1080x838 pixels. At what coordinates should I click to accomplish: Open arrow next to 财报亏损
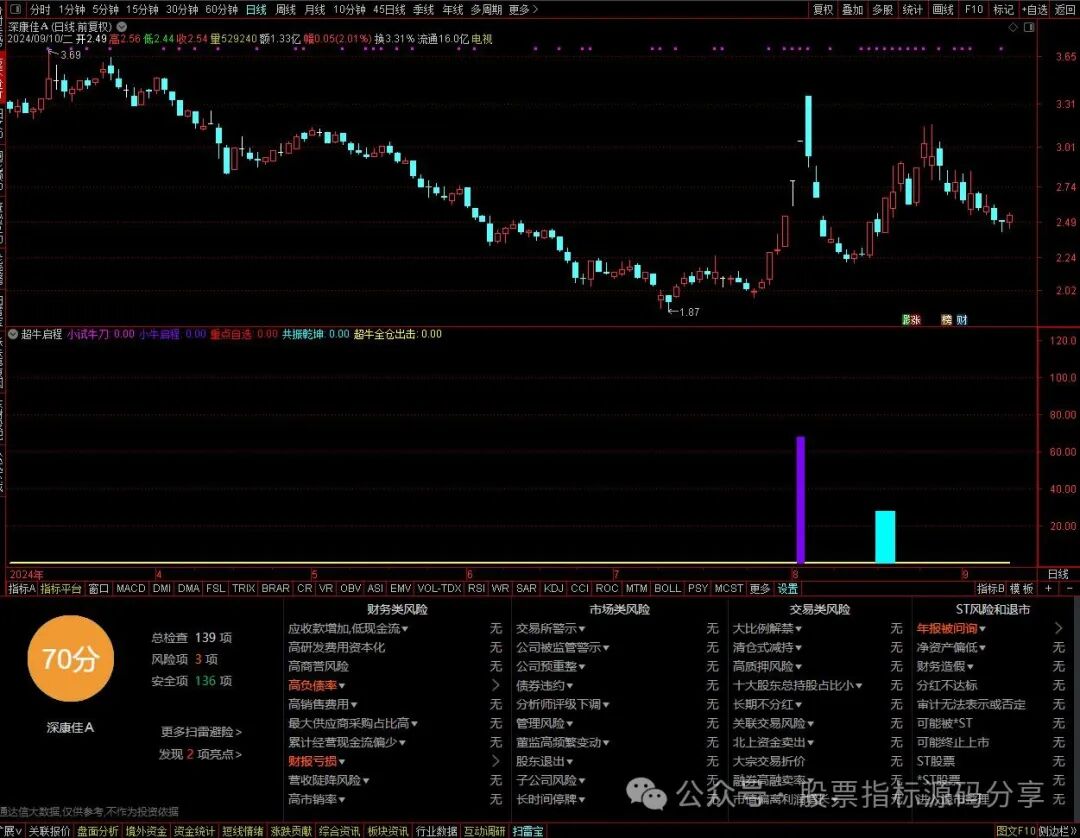(x=496, y=762)
